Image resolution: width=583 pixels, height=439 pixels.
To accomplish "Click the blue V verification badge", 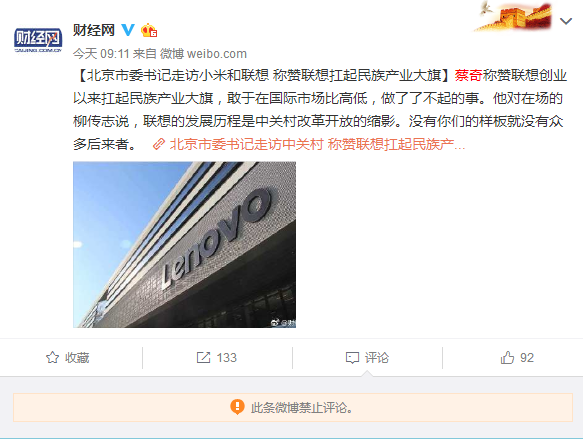I will 128,30.
